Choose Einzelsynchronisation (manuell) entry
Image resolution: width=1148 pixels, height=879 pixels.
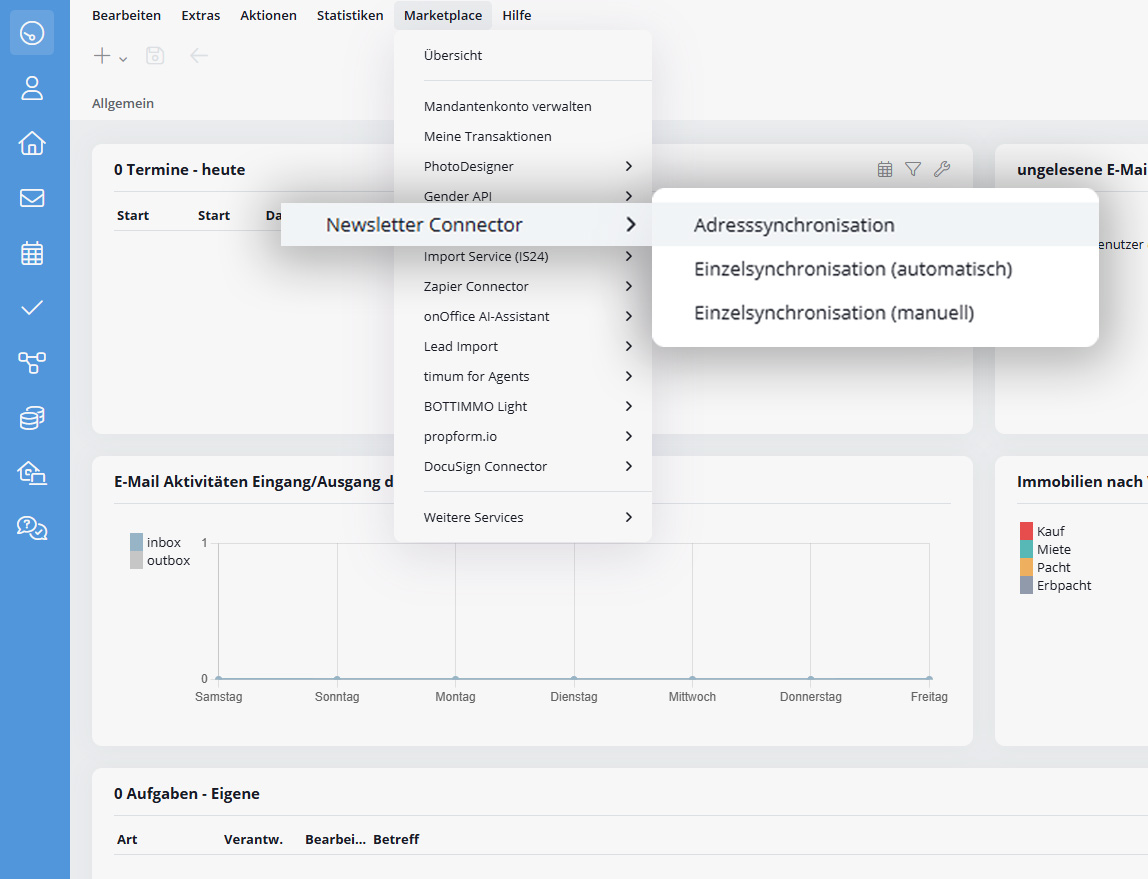[833, 313]
